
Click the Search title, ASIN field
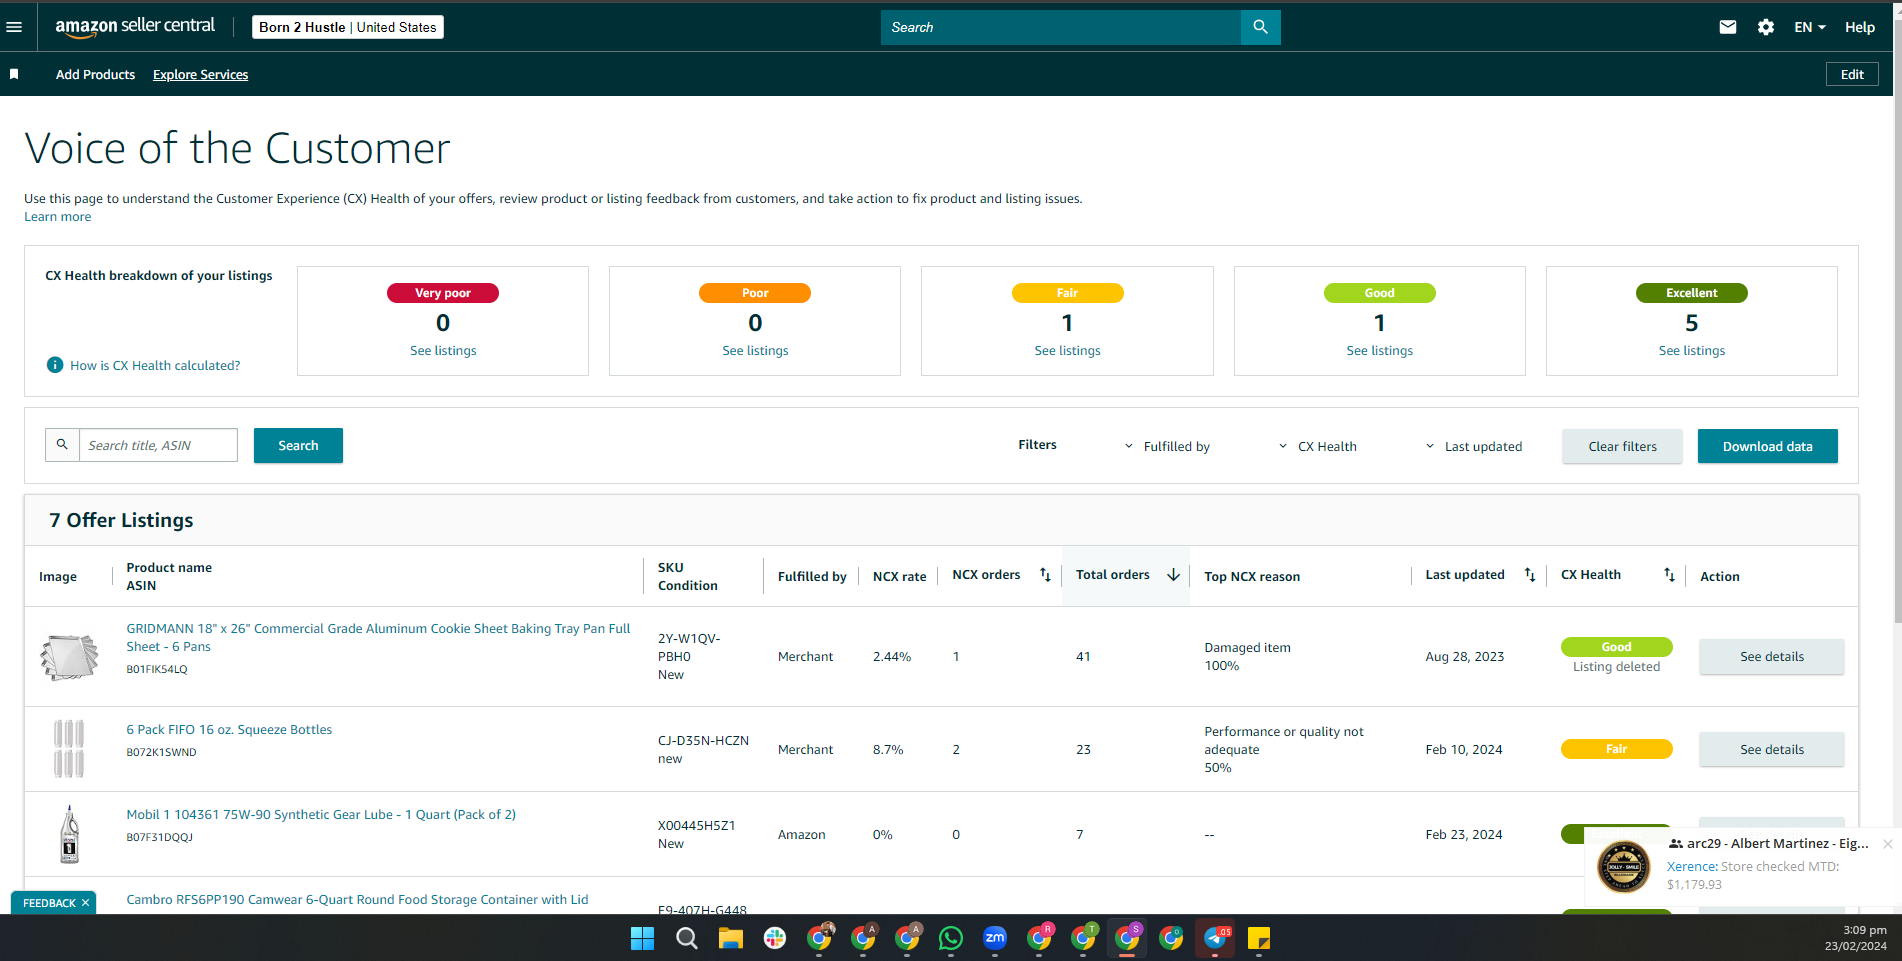tap(158, 445)
